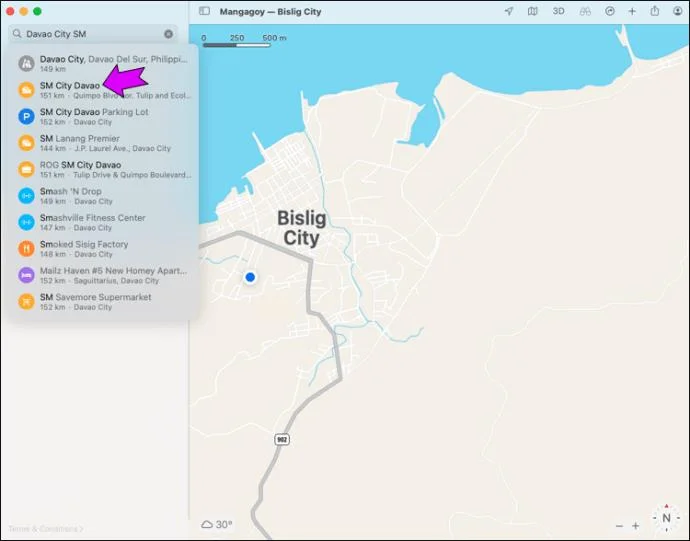
Task: Select Smashville Fitness Center suggestion
Action: pos(105,222)
